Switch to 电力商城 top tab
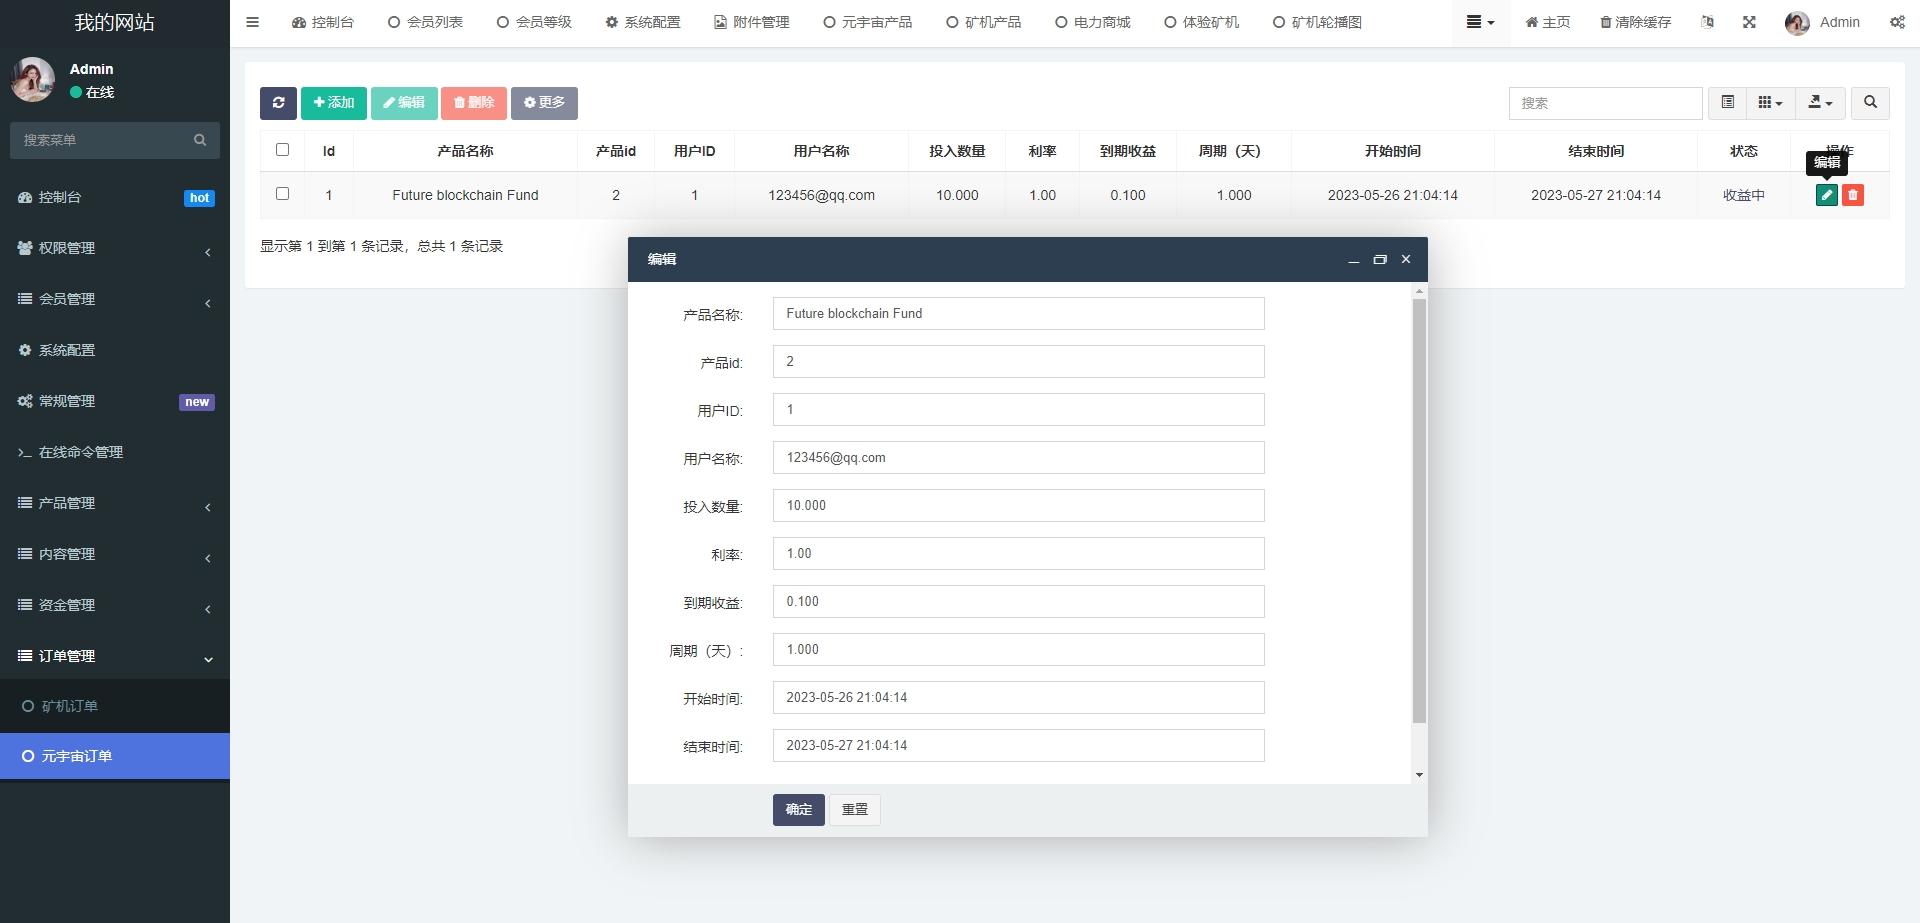The image size is (1920, 923). coord(1093,22)
